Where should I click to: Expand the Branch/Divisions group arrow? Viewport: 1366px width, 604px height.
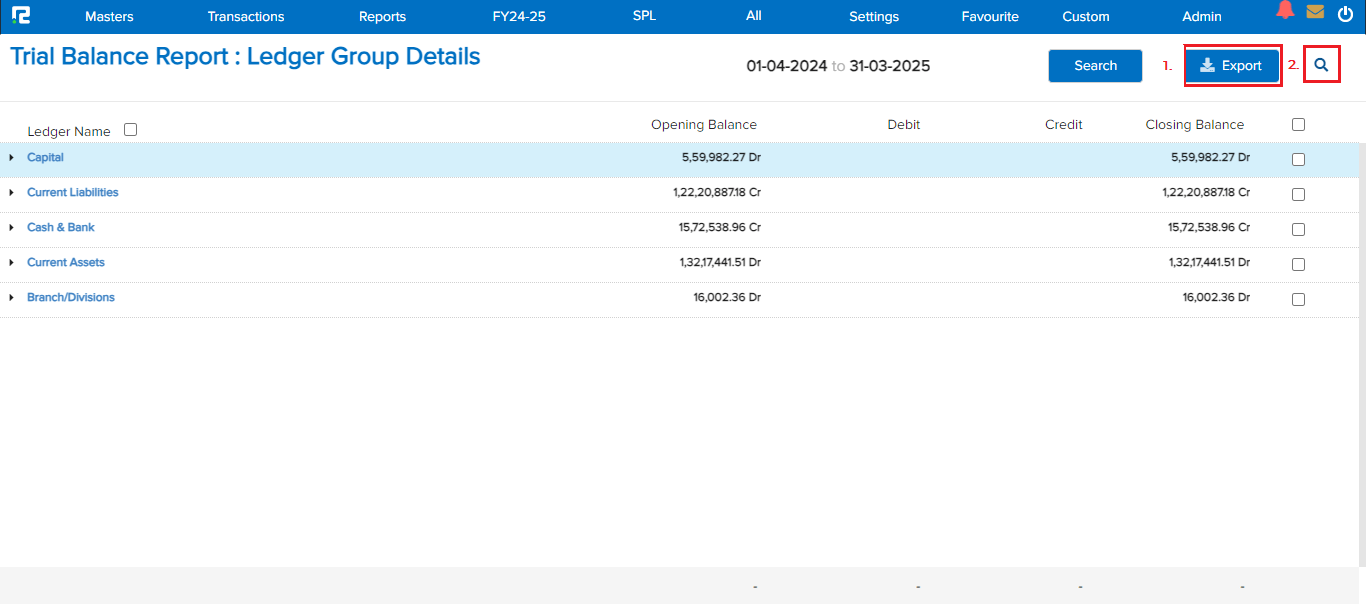(x=11, y=298)
